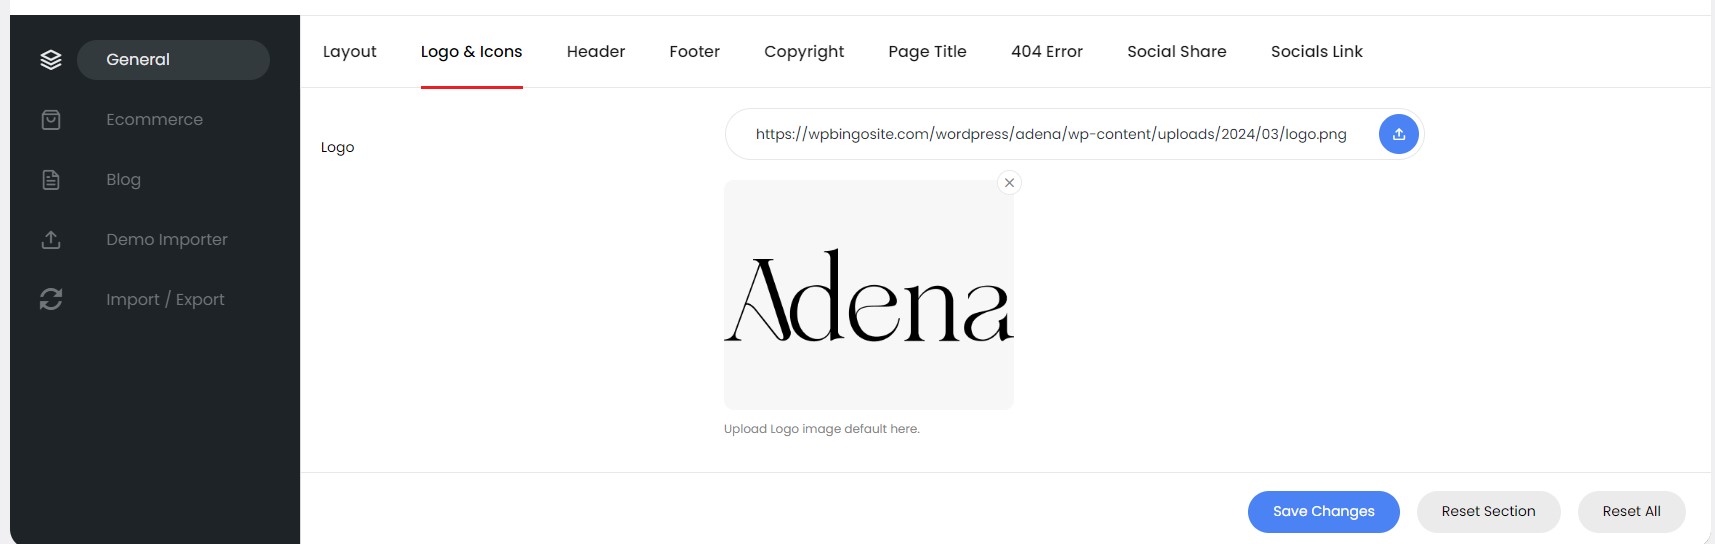Open the Layout tab
The height and width of the screenshot is (544, 1715).
349,52
